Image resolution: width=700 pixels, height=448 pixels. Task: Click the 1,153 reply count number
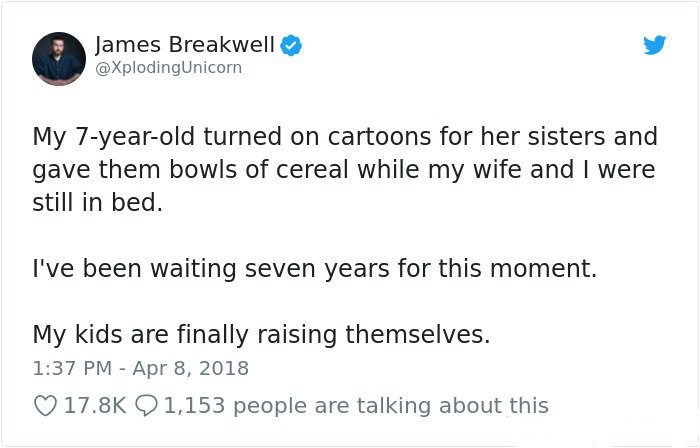pyautogui.click(x=195, y=406)
